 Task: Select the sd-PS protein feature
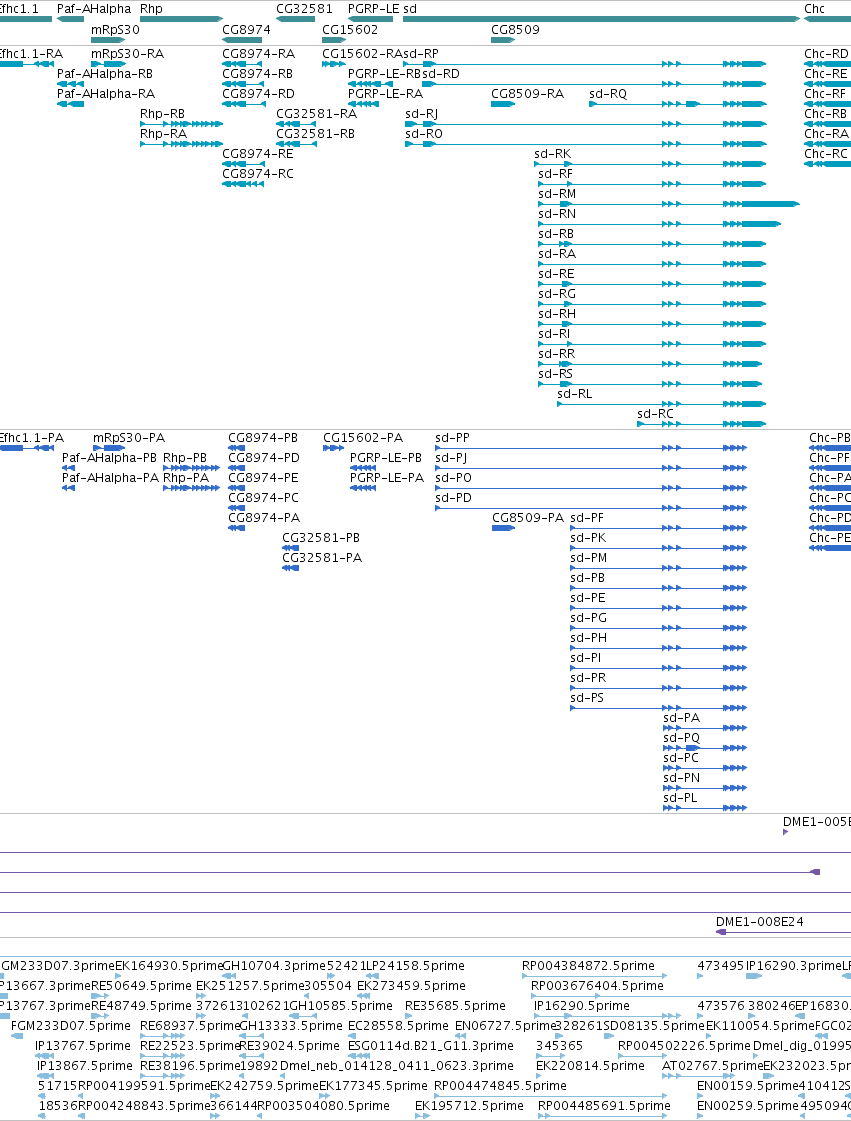click(x=659, y=708)
